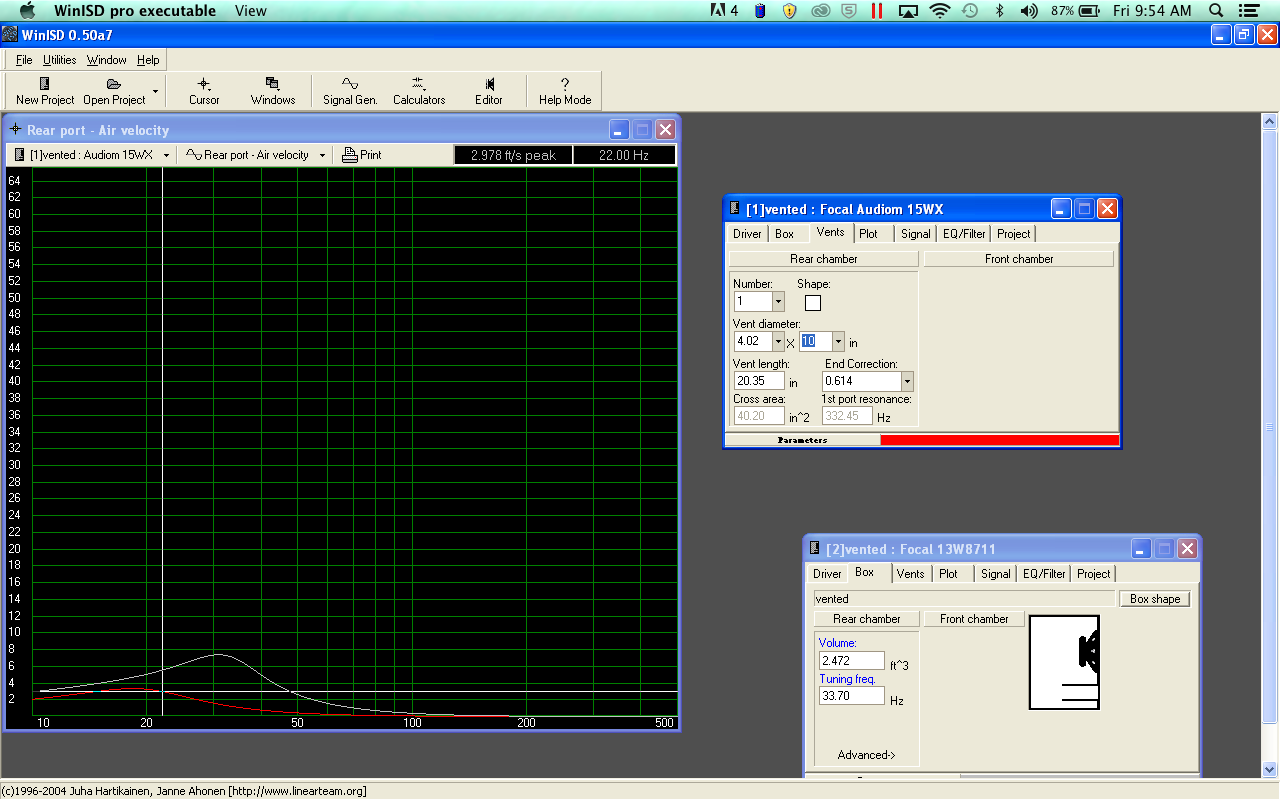Expand the Rear port - Air velocity plot type dropdown

[322, 155]
